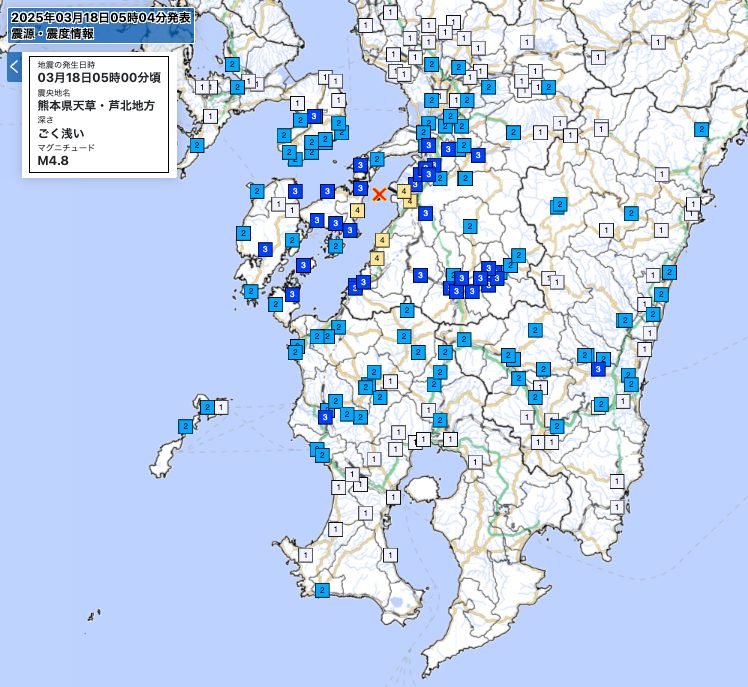Click the lone intensity 3 marker south of the epicenter inland

[x=420, y=275]
